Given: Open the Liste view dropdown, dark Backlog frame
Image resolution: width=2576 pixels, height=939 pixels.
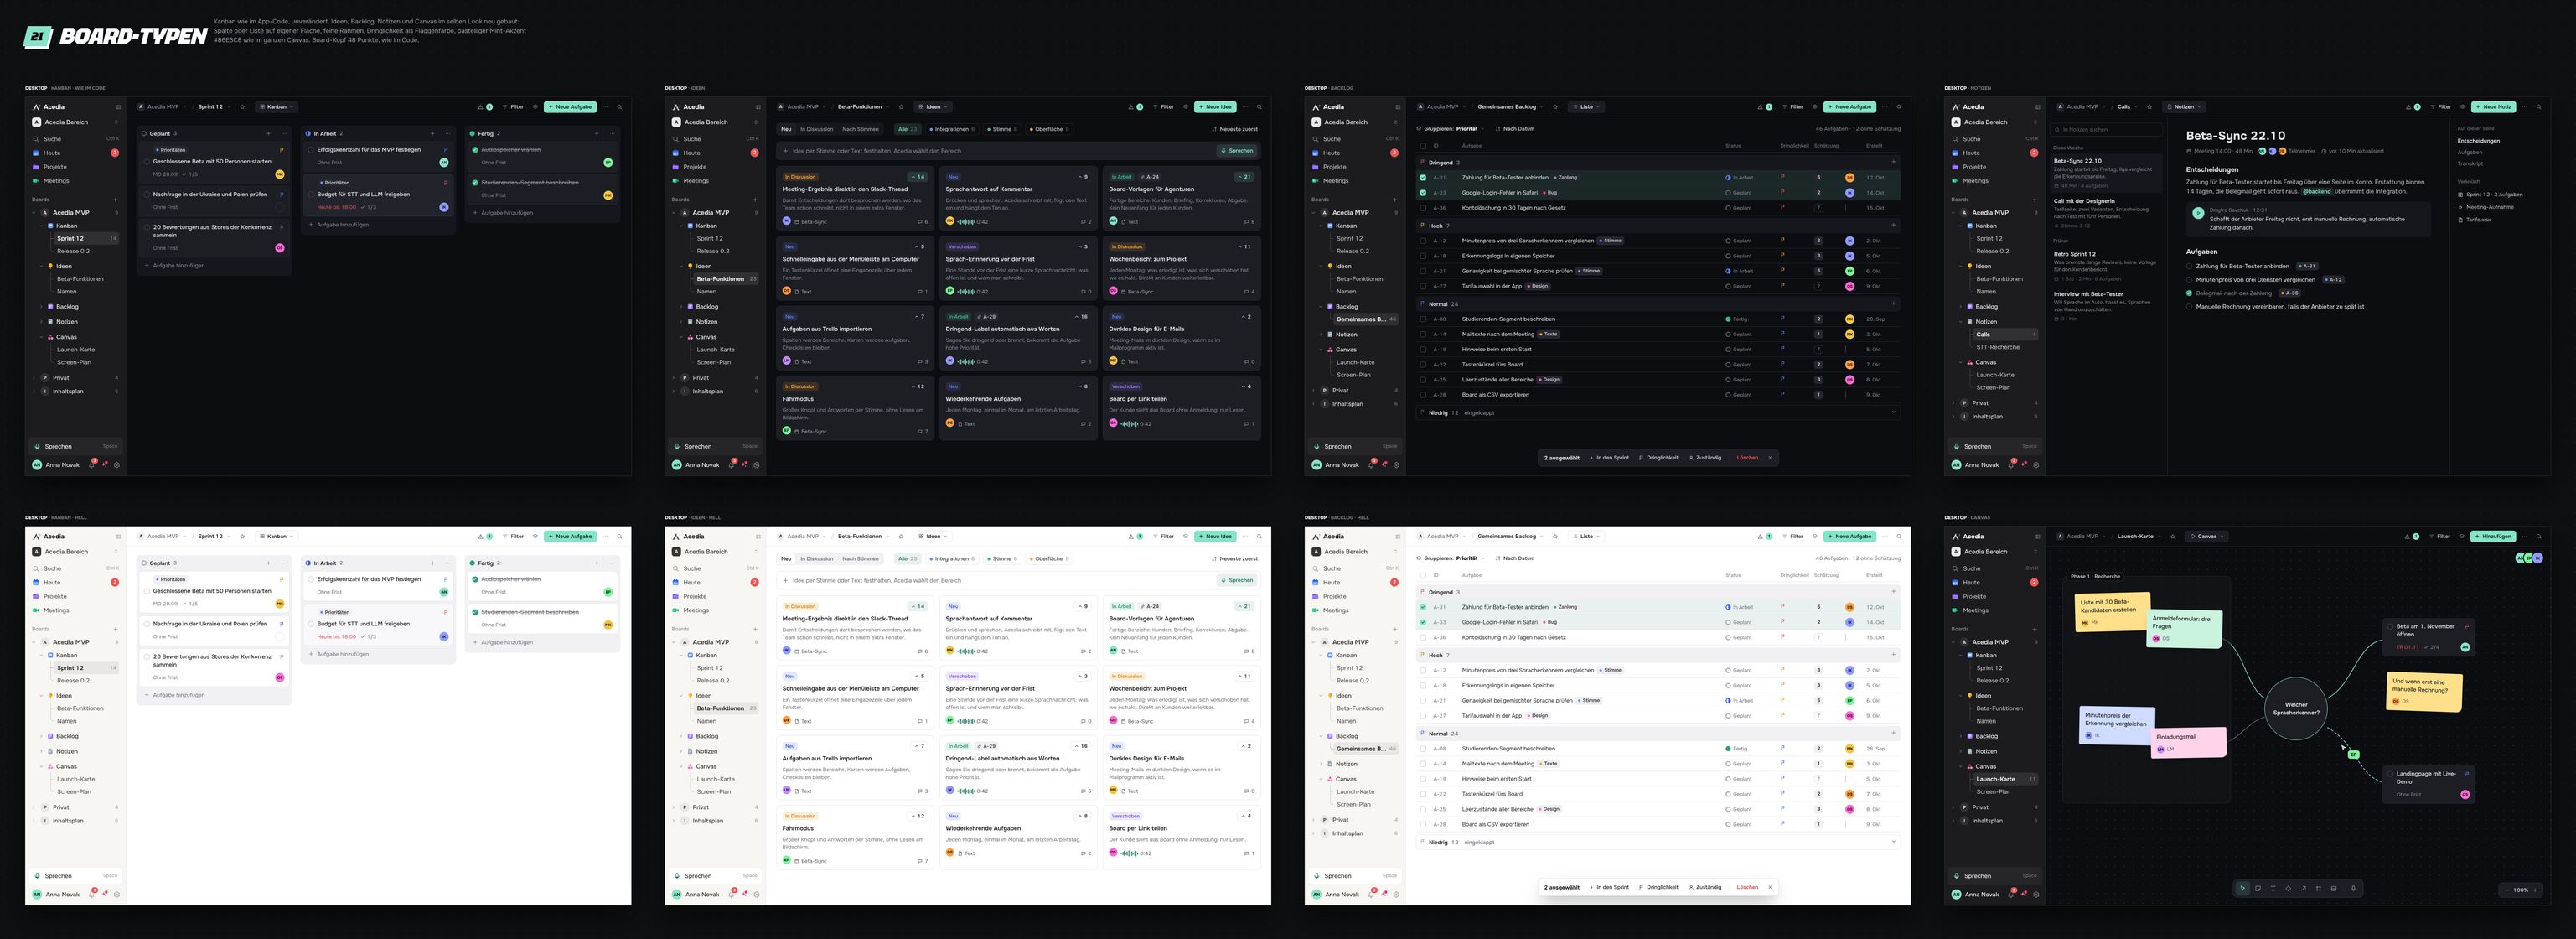Looking at the screenshot, I should pos(1587,107).
